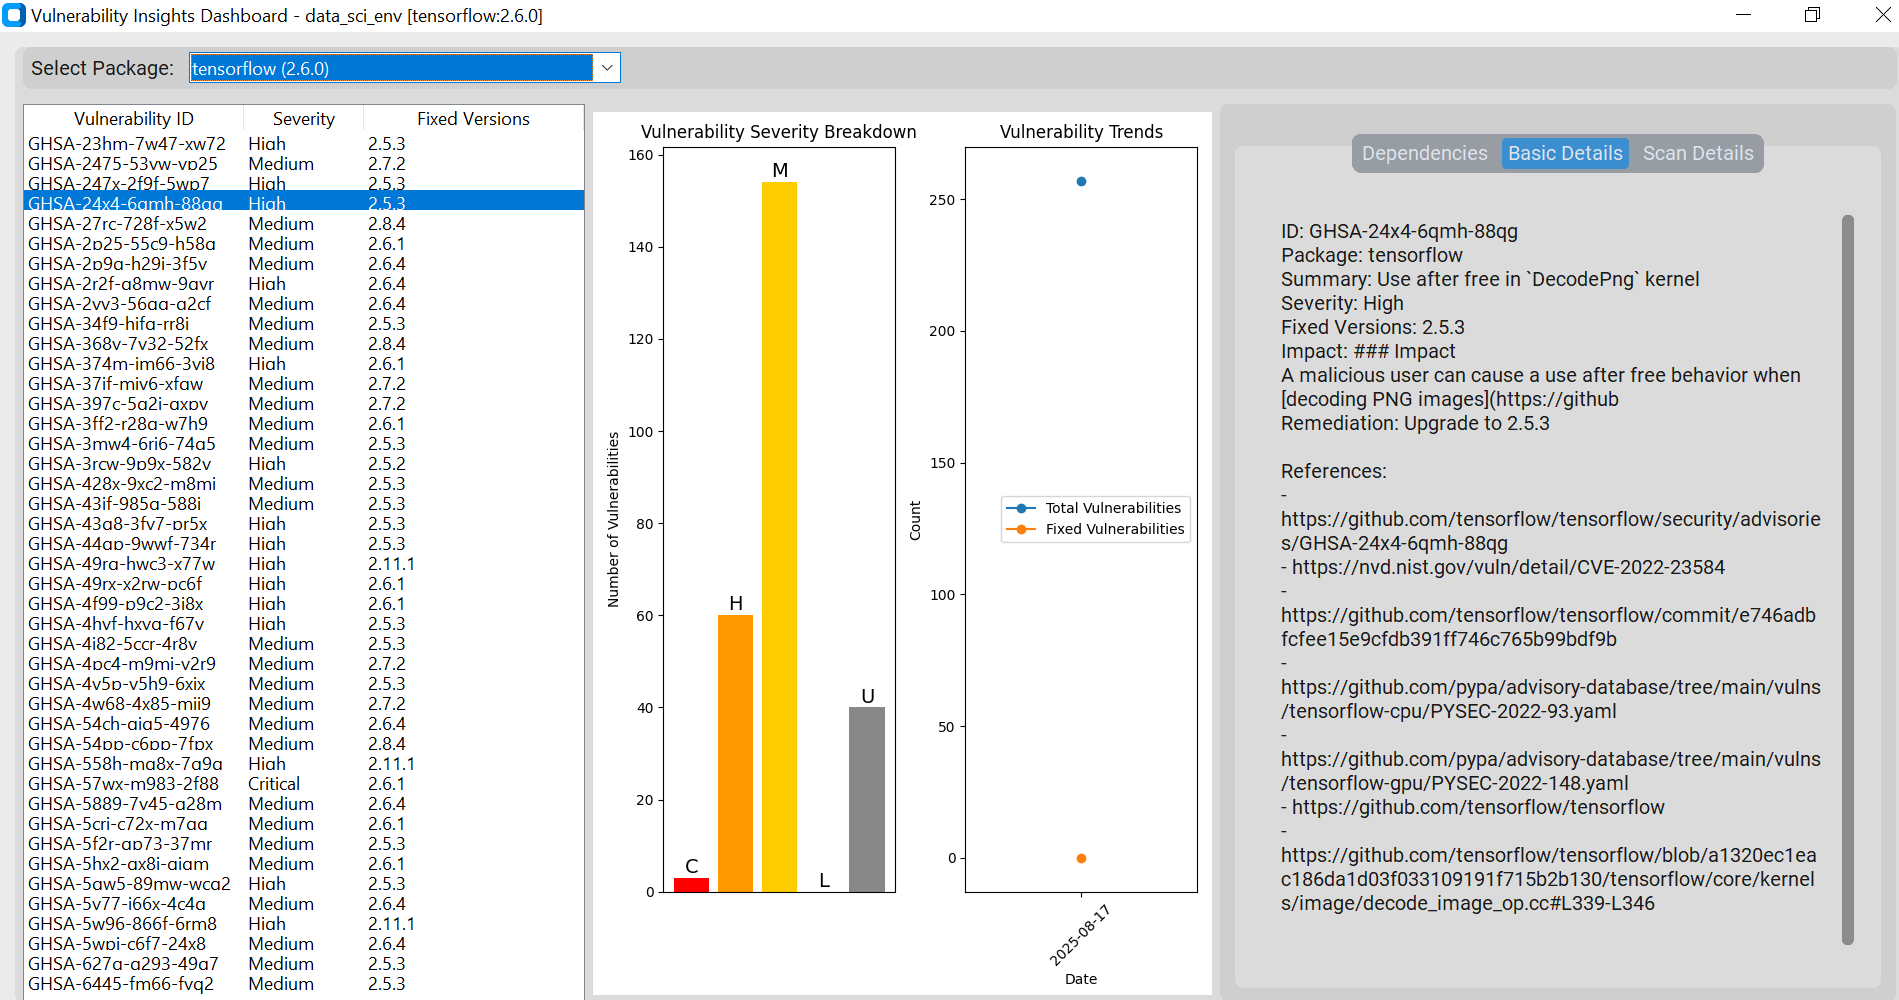
Task: Click the Fixed Versions column header
Action: click(473, 119)
